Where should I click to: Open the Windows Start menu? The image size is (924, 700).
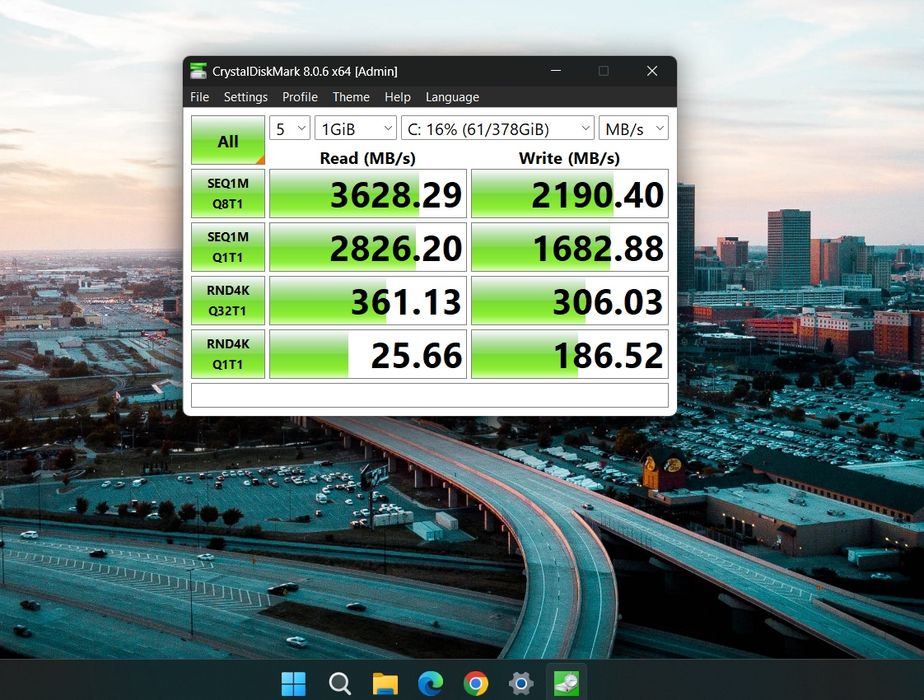[293, 684]
